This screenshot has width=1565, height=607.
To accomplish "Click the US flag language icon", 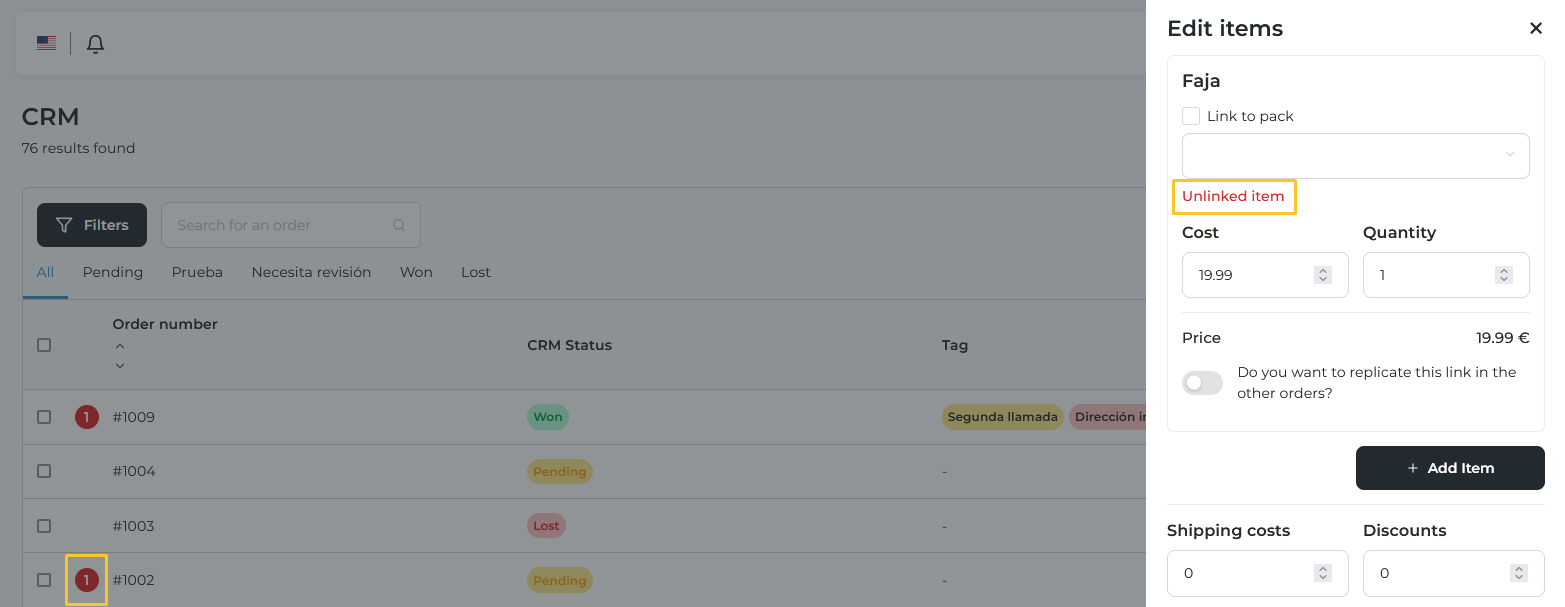I will click(x=46, y=43).
